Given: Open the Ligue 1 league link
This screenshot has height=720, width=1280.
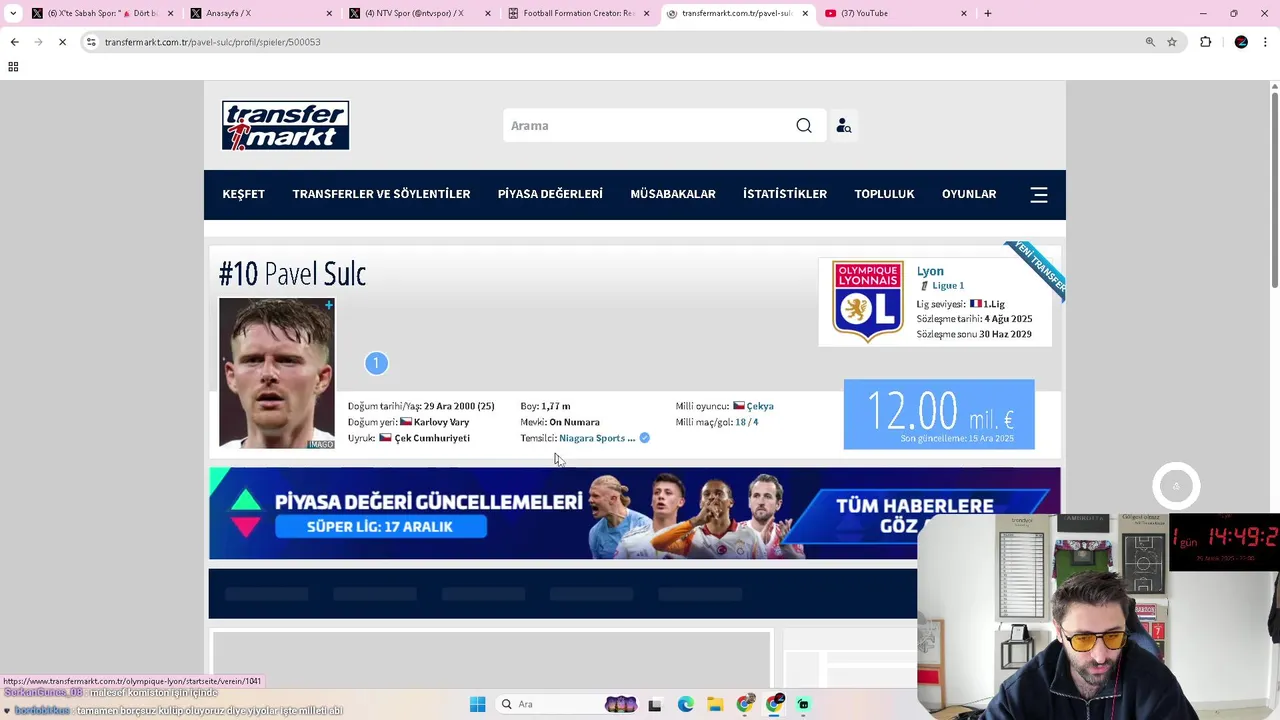Looking at the screenshot, I should 948,286.
